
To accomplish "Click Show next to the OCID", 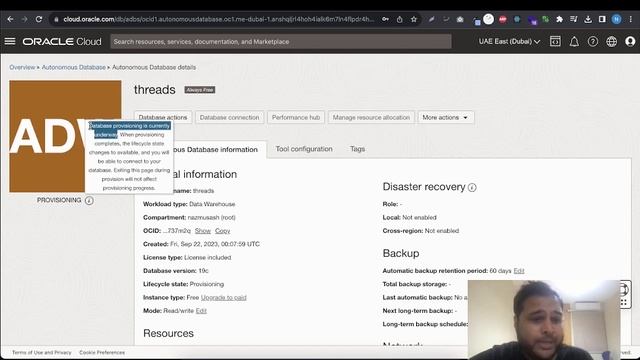I will pyautogui.click(x=202, y=231).
